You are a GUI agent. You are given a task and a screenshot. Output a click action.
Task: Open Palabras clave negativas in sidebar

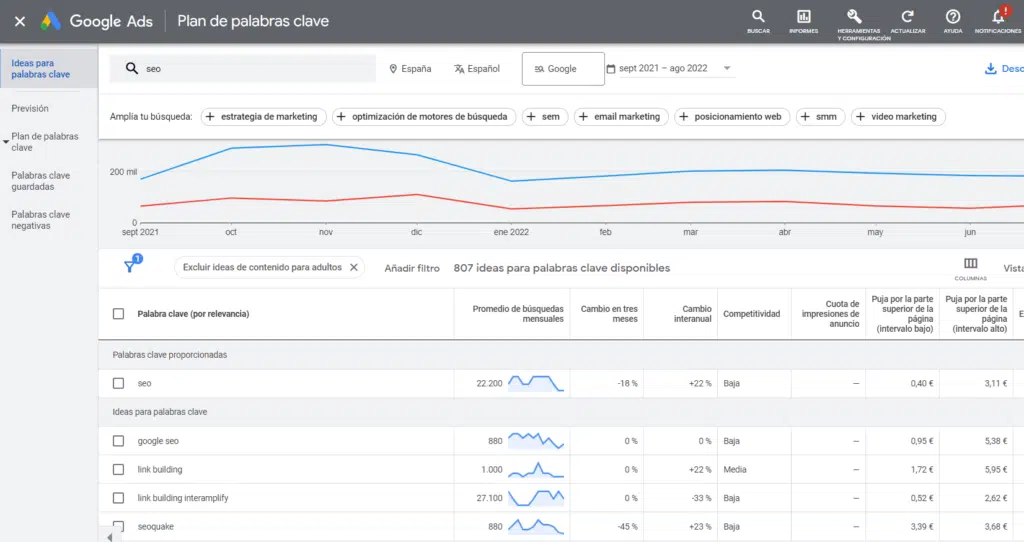(x=40, y=220)
